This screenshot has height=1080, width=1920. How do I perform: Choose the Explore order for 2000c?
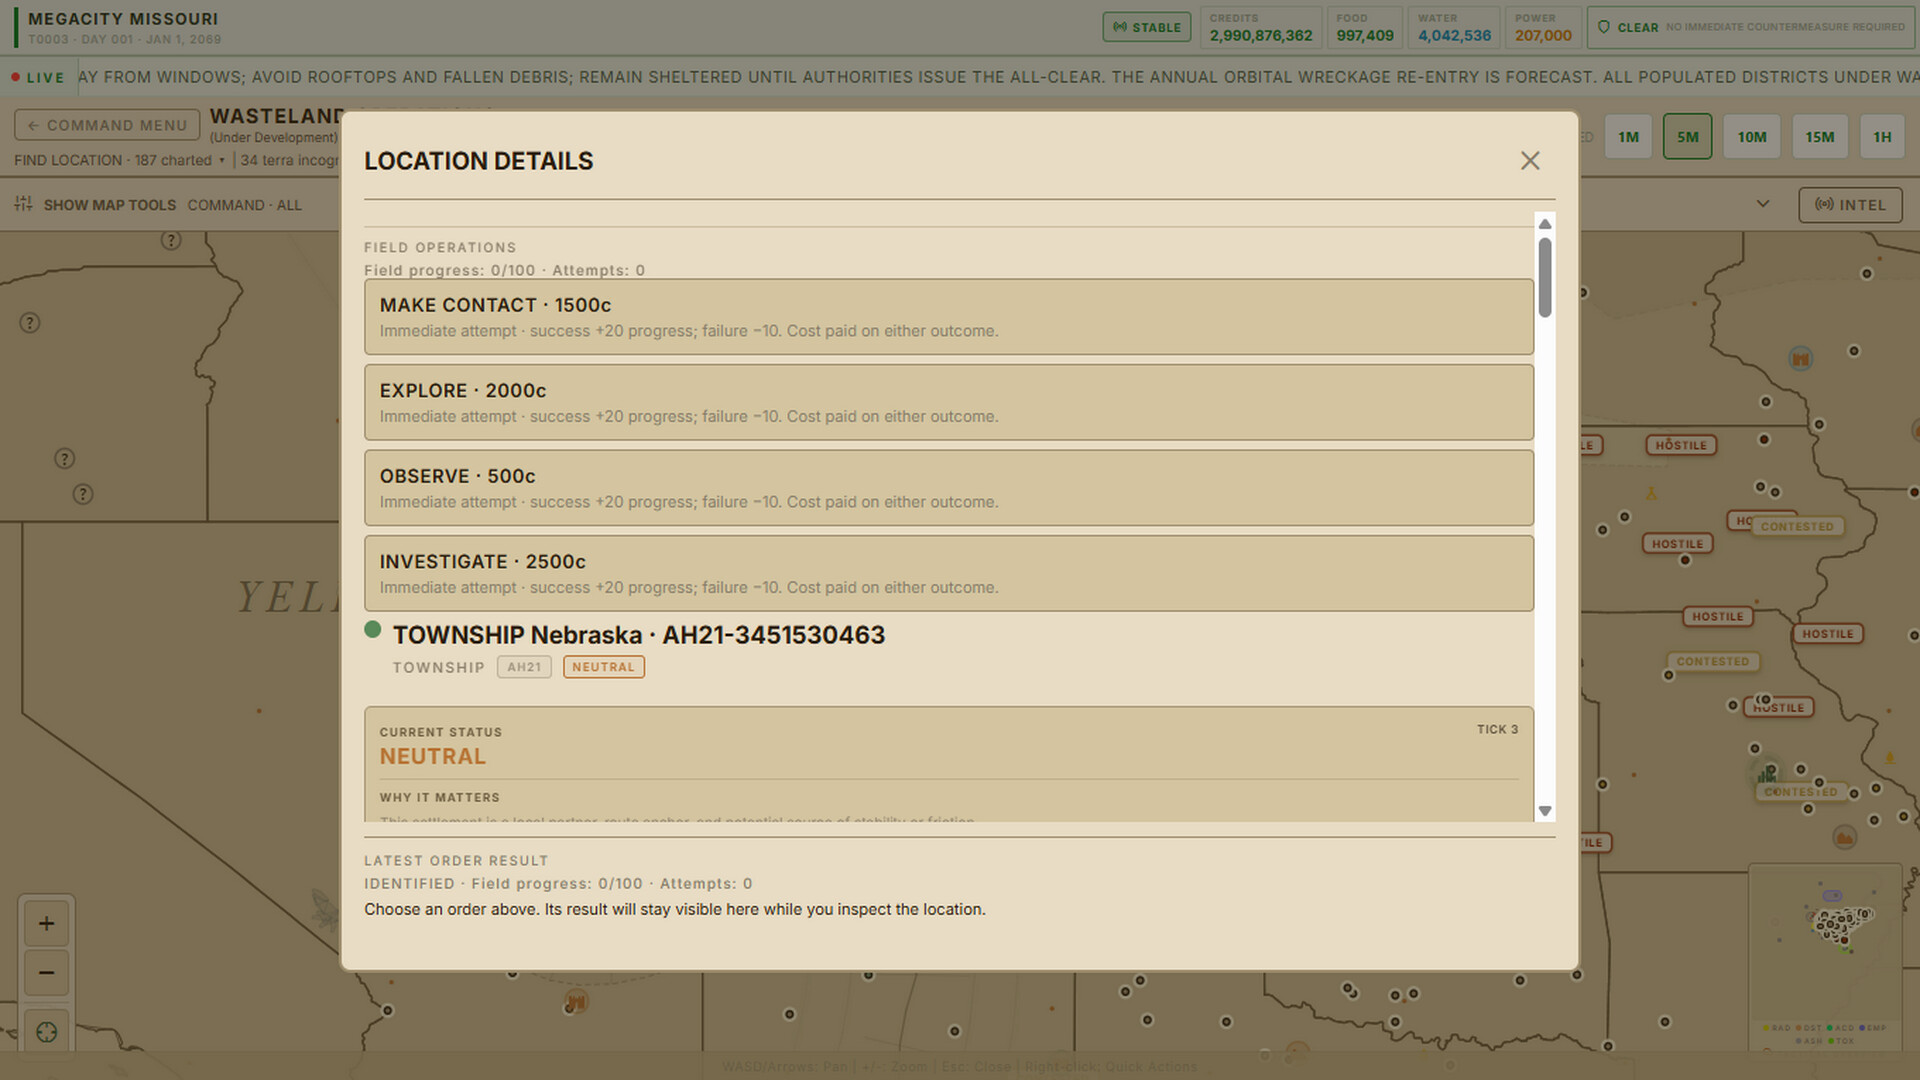click(948, 402)
